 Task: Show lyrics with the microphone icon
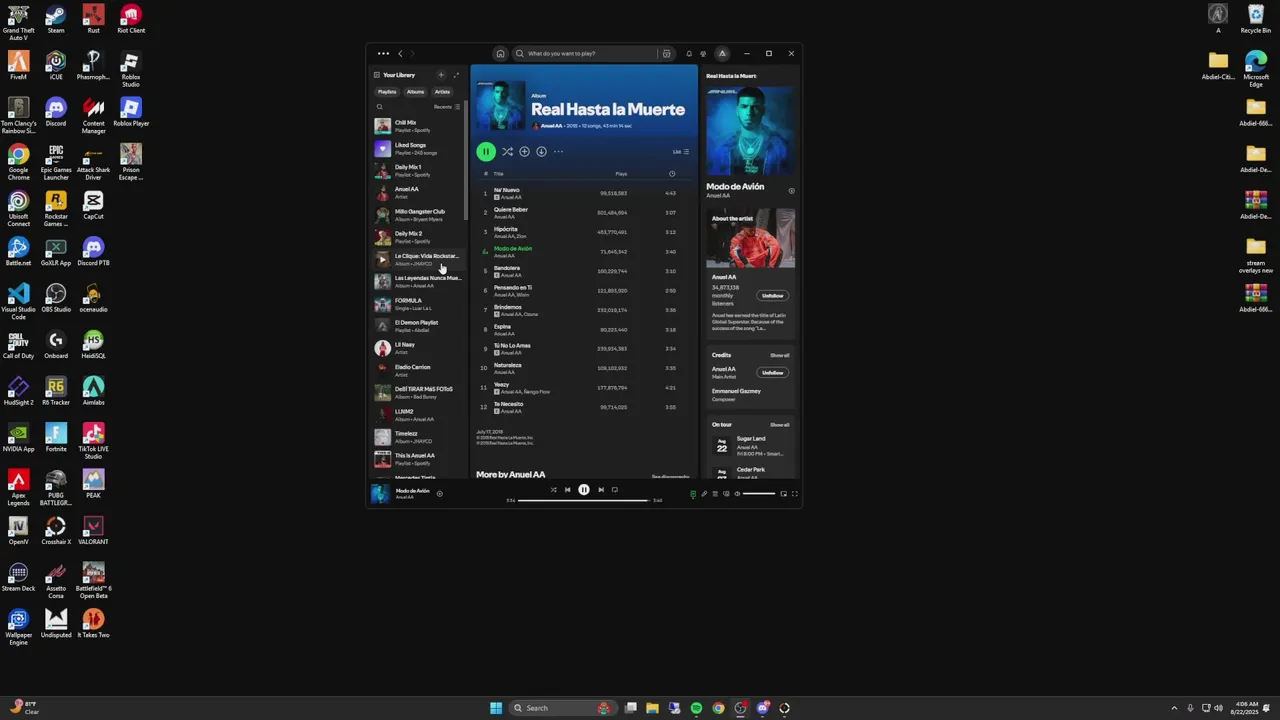(x=704, y=494)
